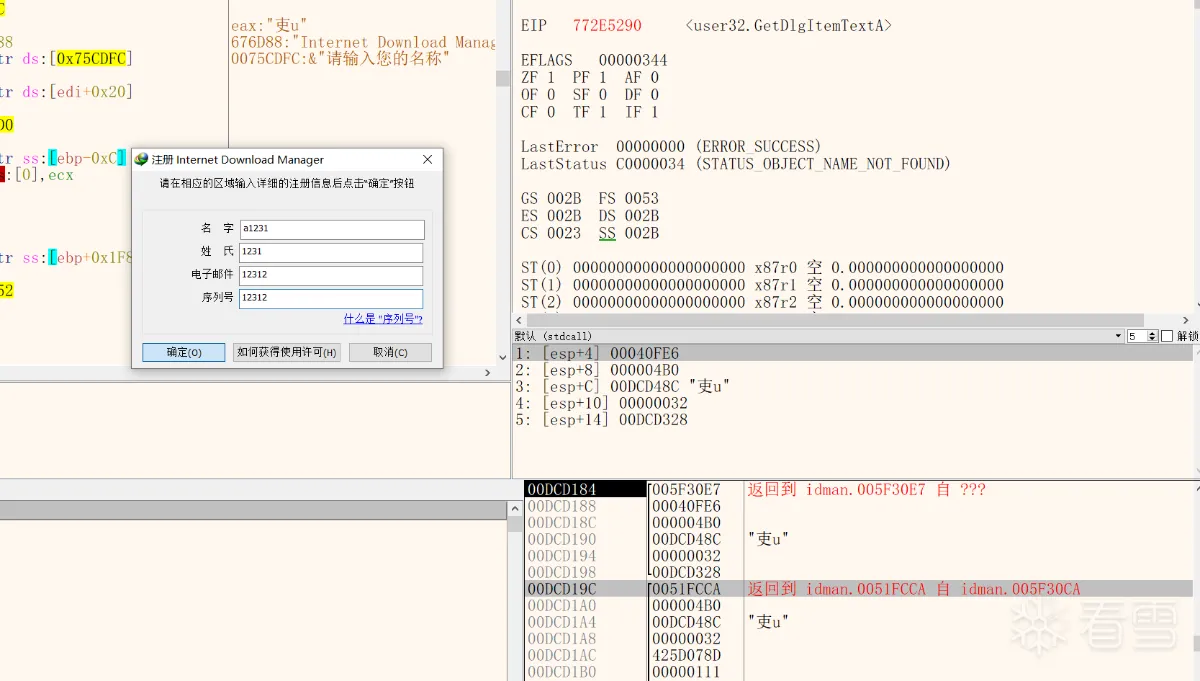Click comment 返回到 idman.005F30E7 自 ???

click(x=867, y=489)
